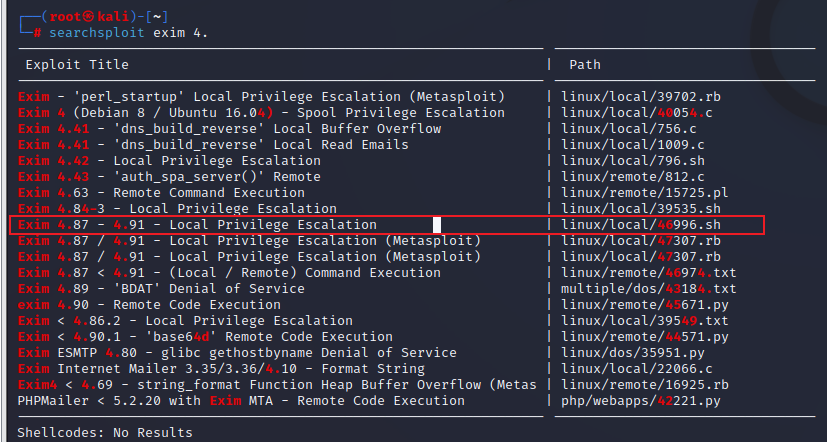
Task: Select 'Exim 4.42 - Local Privilege Escalation' title
Action: point(169,160)
